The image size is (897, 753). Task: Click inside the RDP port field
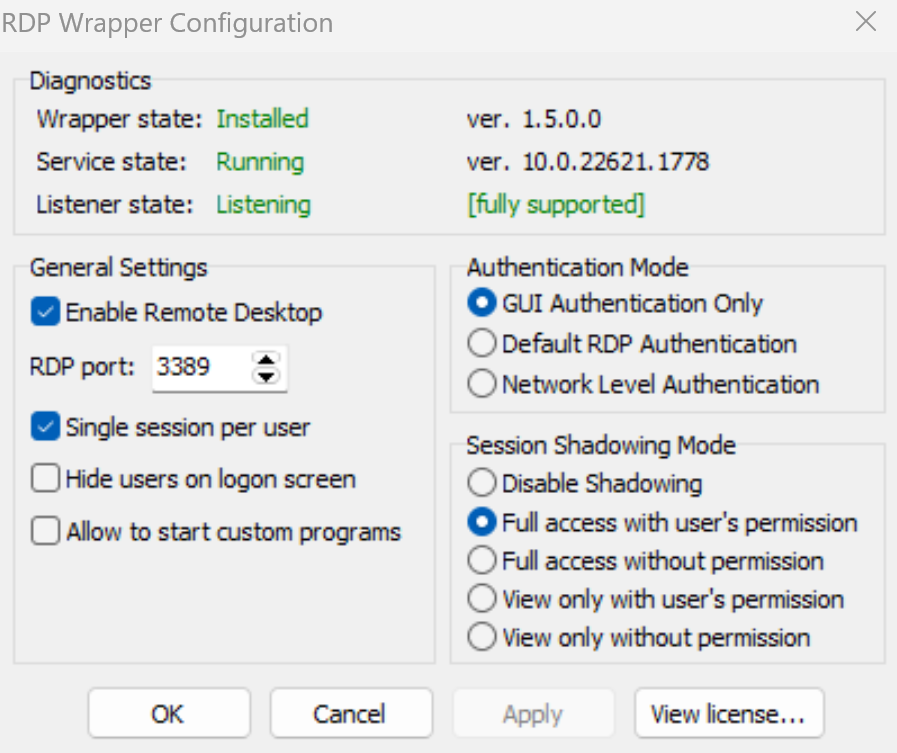(x=197, y=368)
